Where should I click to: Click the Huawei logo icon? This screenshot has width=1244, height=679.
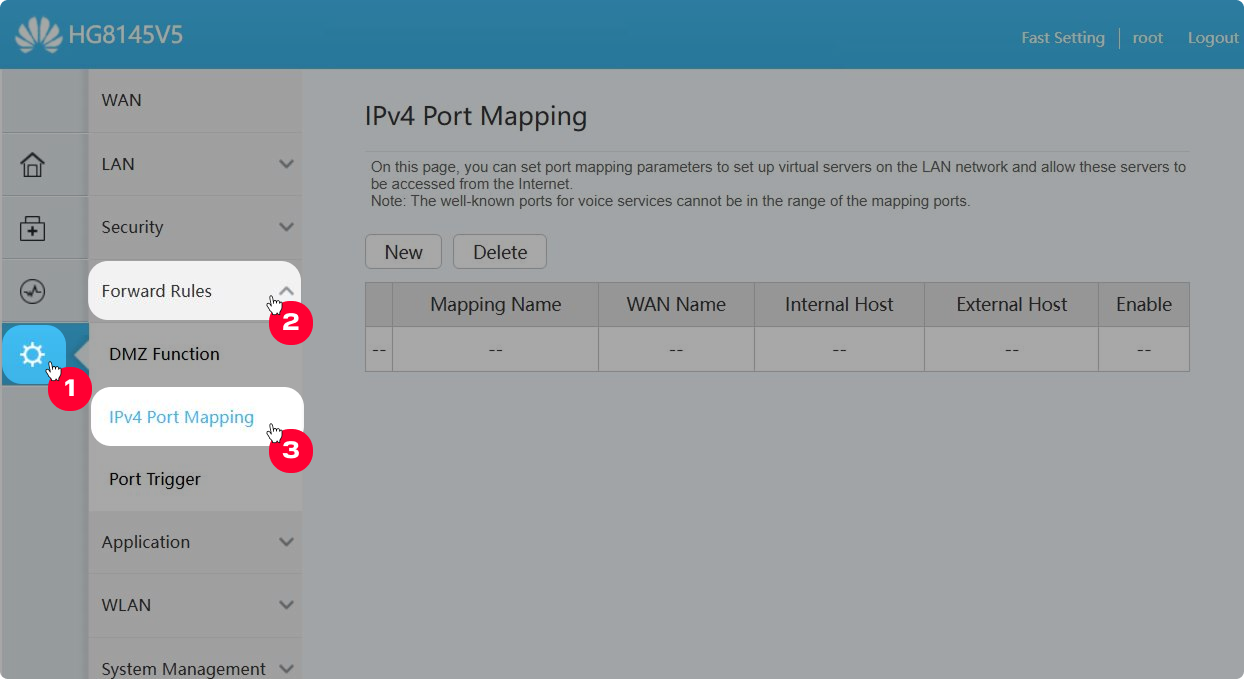click(38, 36)
